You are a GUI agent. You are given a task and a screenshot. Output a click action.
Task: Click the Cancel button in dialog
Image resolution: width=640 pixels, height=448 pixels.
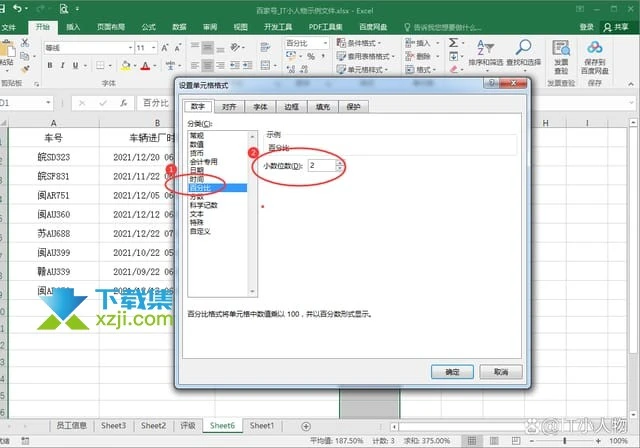pyautogui.click(x=501, y=372)
